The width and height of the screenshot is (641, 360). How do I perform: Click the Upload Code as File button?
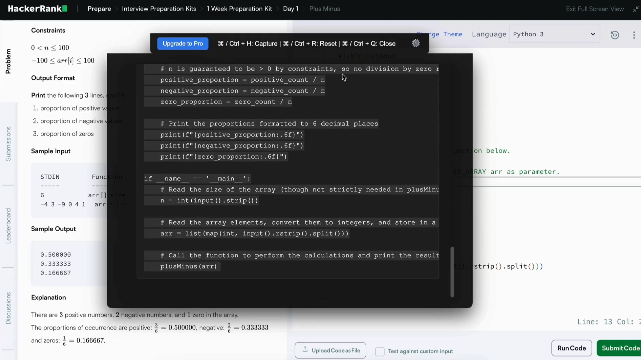[330, 350]
